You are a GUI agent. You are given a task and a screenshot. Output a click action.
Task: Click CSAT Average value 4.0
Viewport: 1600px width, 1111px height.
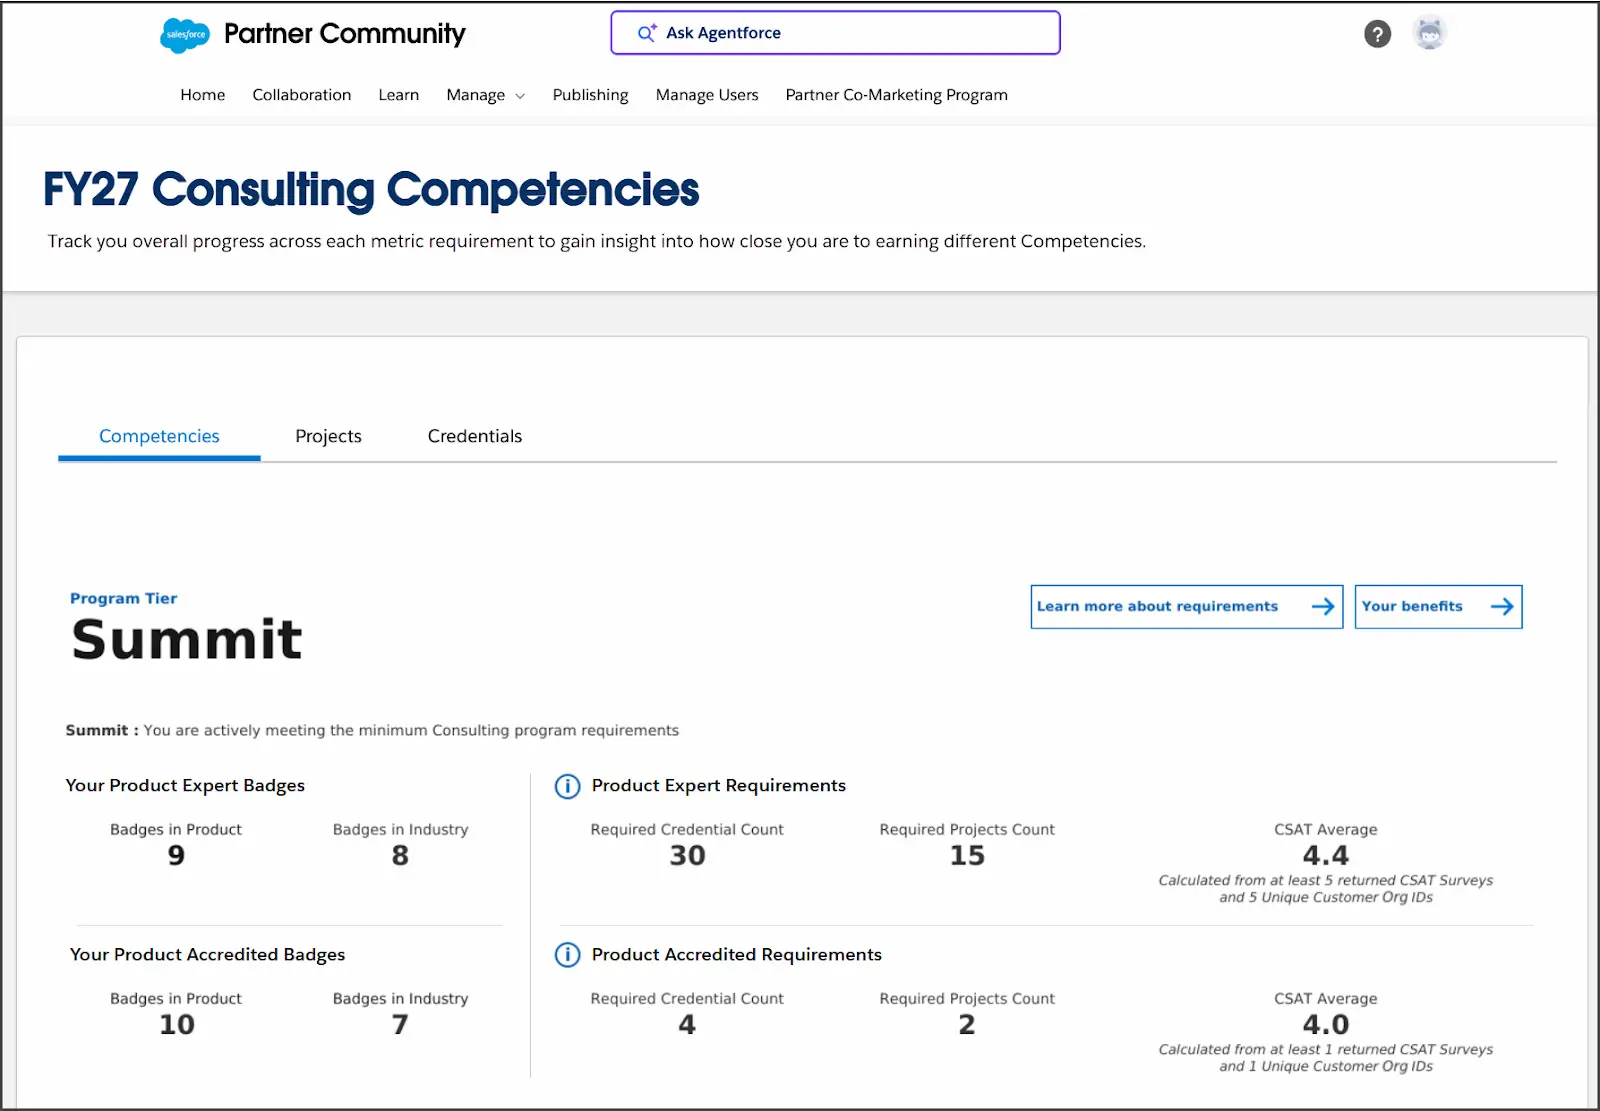(1326, 1025)
